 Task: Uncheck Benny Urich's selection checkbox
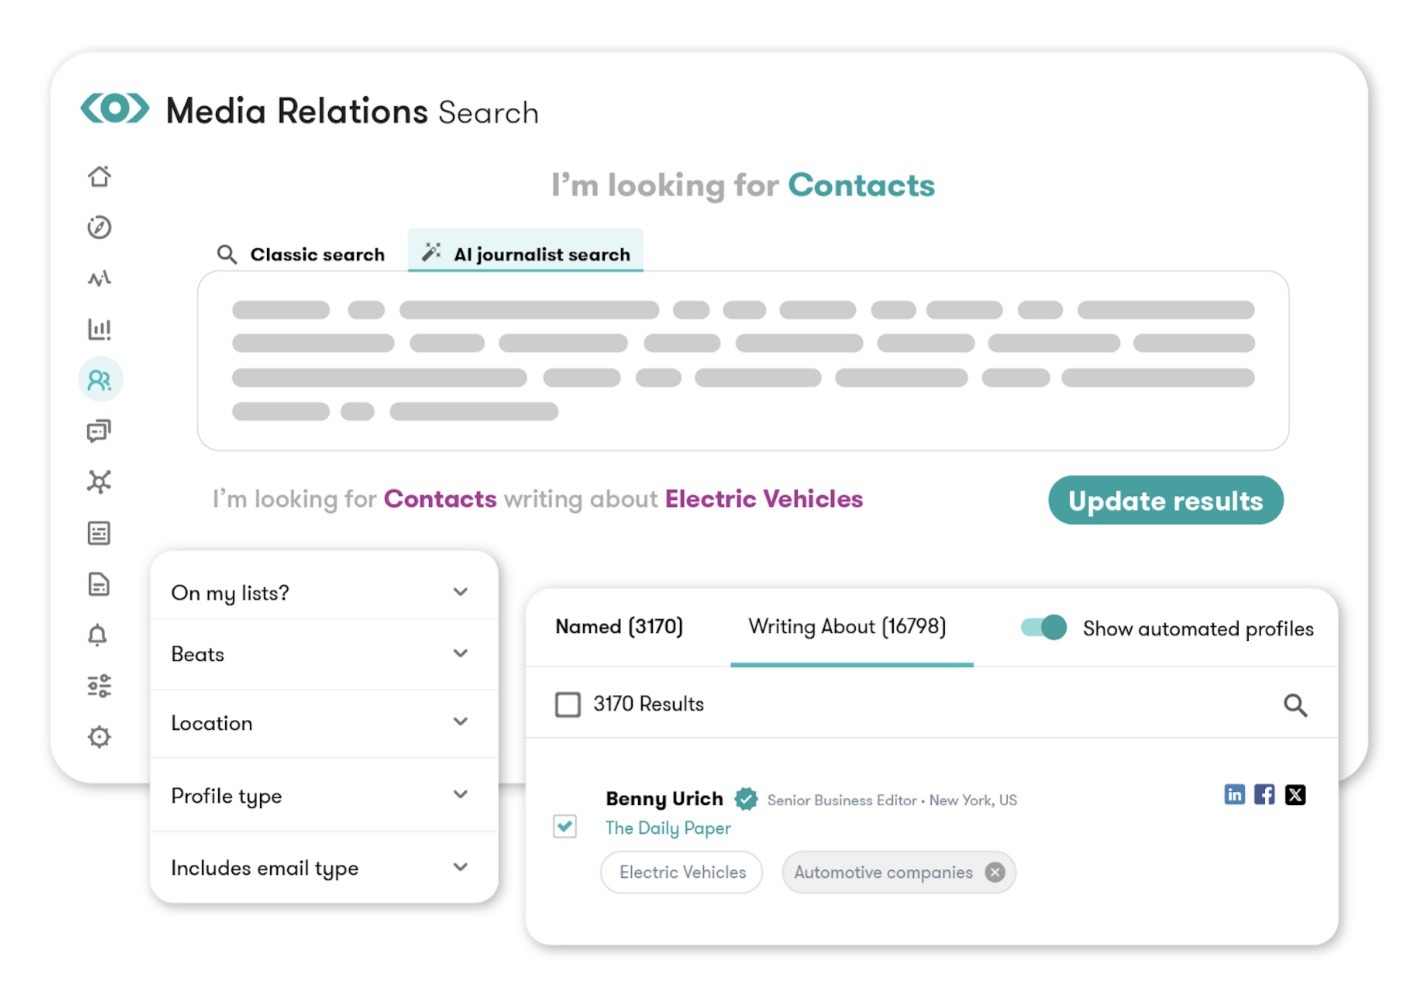[567, 827]
